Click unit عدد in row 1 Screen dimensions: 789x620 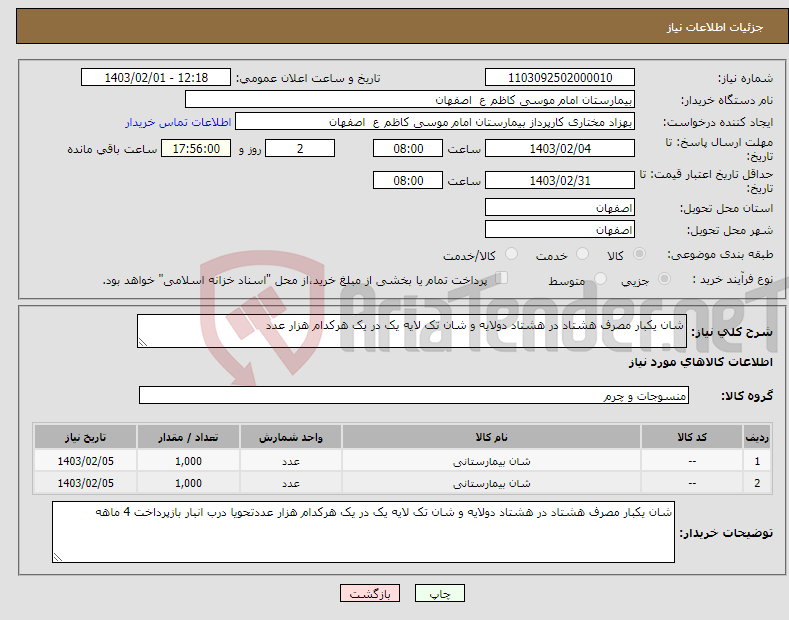click(x=291, y=461)
